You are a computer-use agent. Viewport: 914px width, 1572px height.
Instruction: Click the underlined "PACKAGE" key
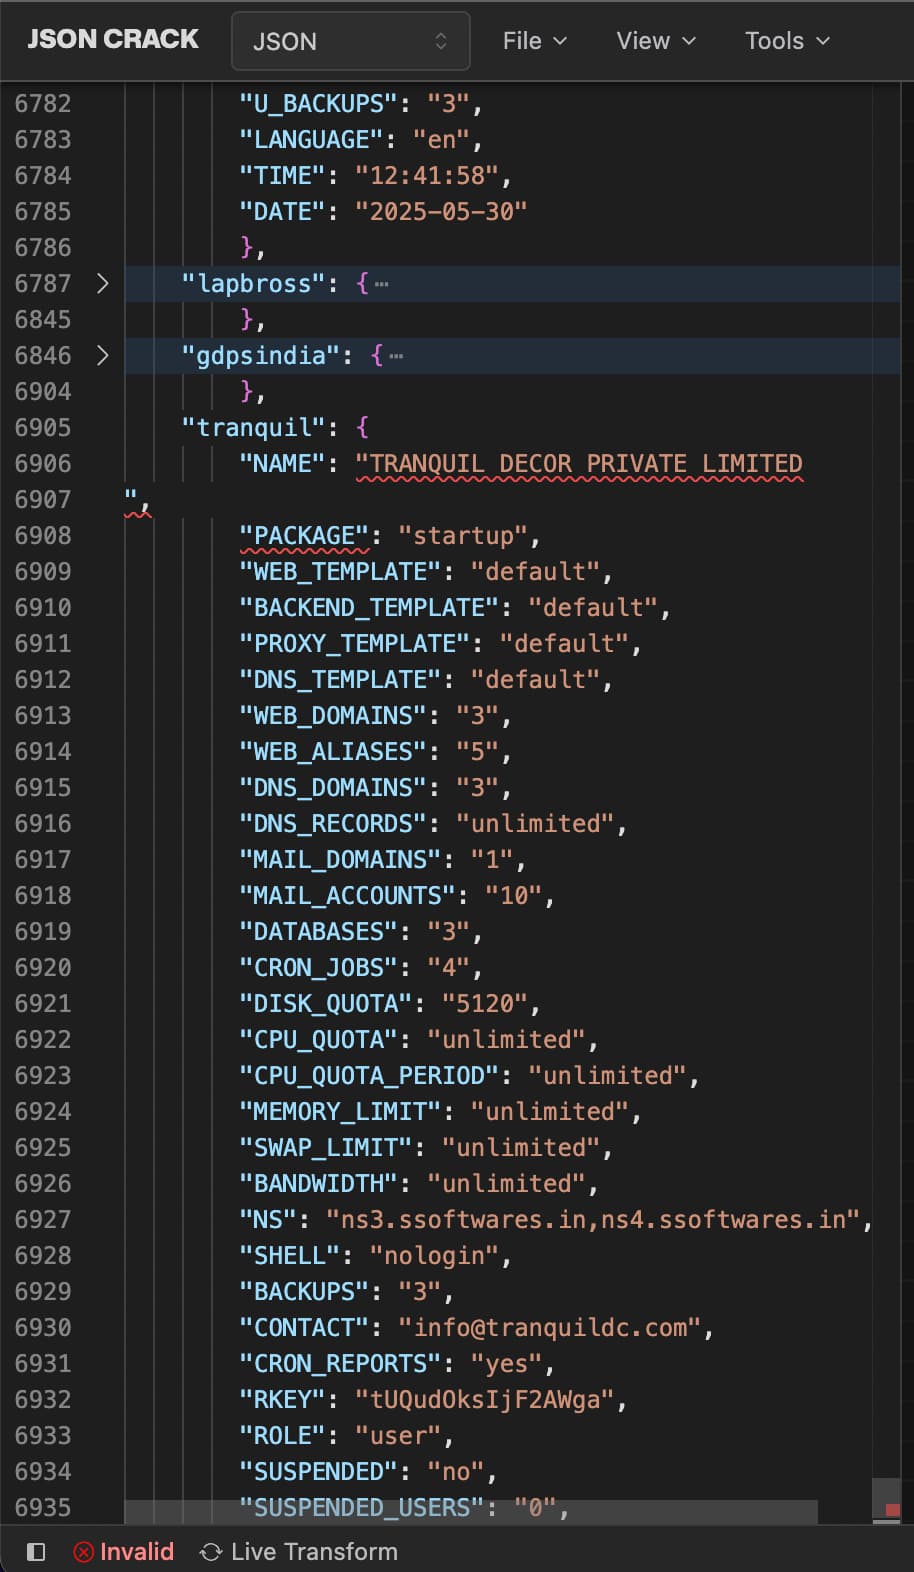coord(305,535)
